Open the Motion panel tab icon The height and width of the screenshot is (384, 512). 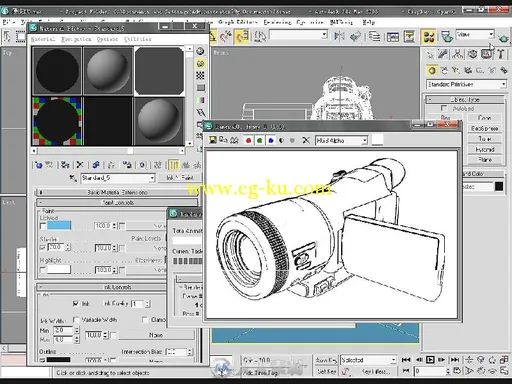[x=472, y=54]
